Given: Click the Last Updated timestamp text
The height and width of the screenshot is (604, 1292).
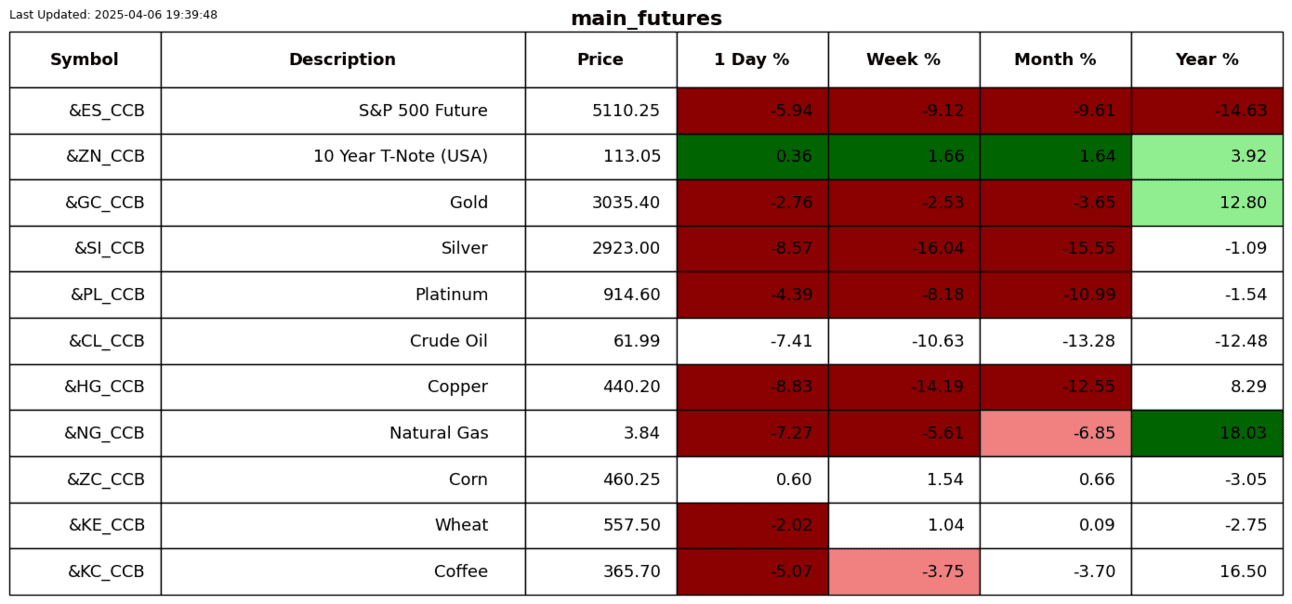Looking at the screenshot, I should pos(113,15).
